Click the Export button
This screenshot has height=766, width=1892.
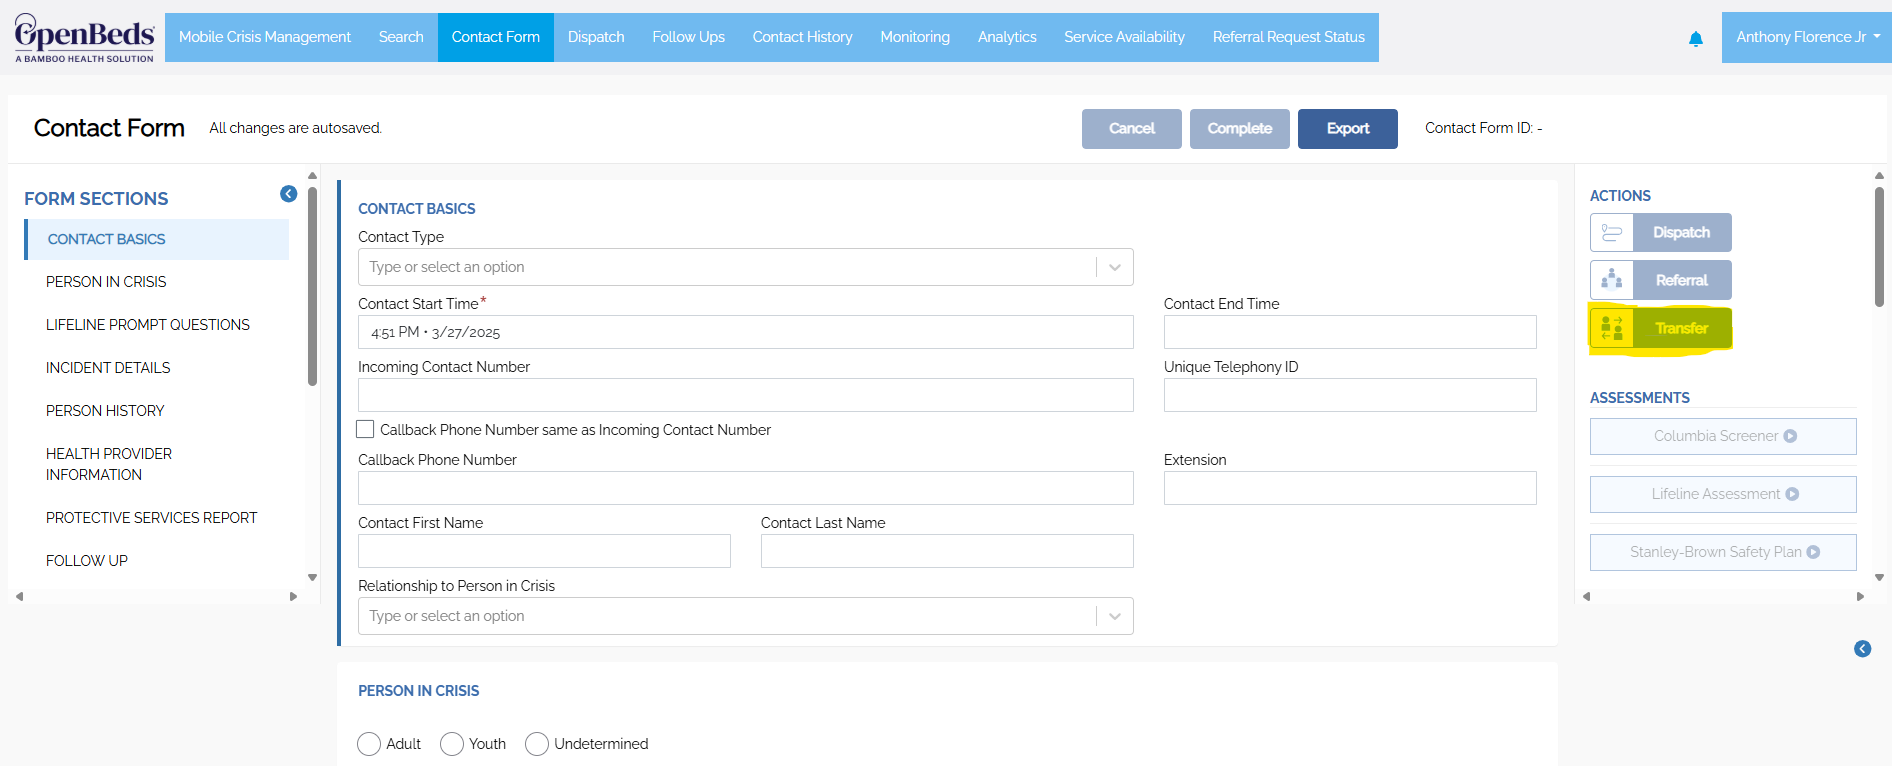point(1347,129)
